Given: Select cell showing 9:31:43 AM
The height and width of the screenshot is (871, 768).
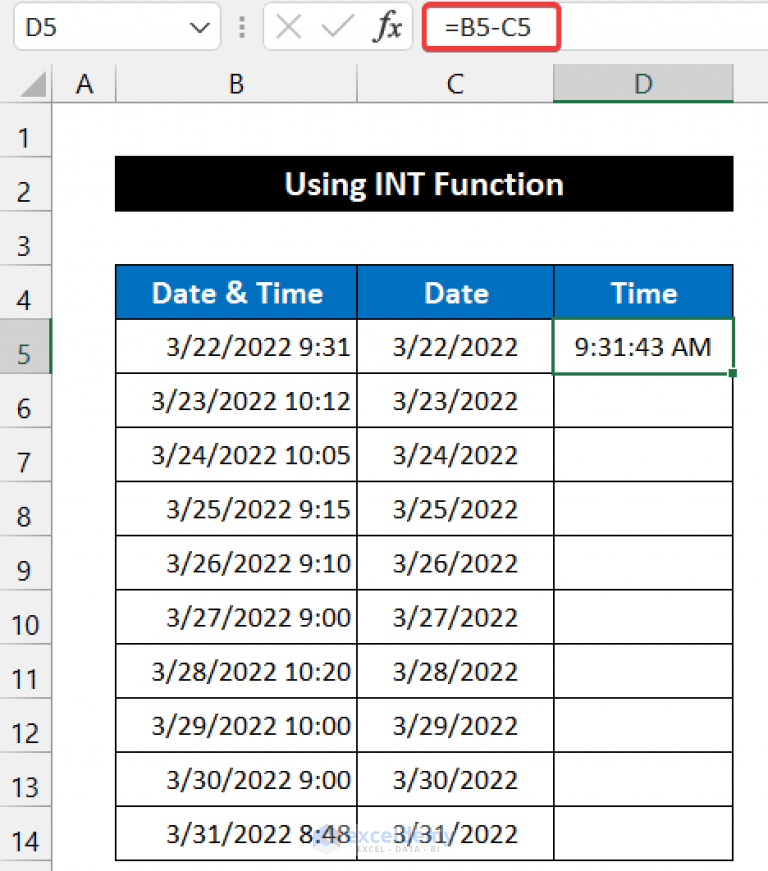Looking at the screenshot, I should pos(643,347).
